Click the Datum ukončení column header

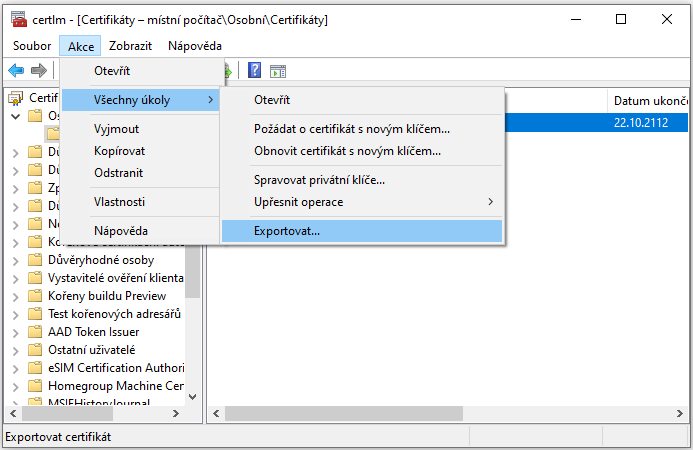pyautogui.click(x=648, y=101)
